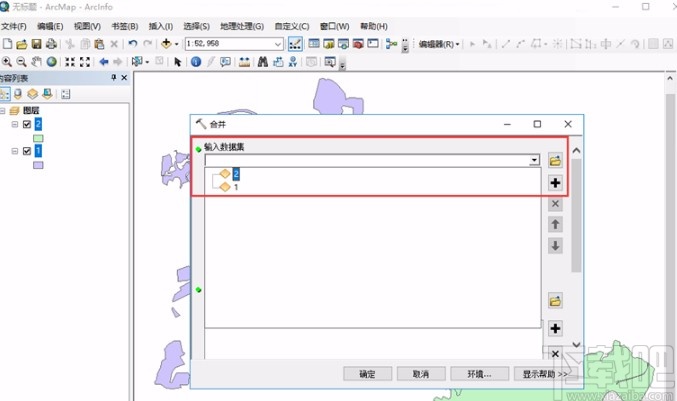This screenshot has height=401, width=677.
Task: Open the Catalog window icon
Action: click(x=329, y=44)
